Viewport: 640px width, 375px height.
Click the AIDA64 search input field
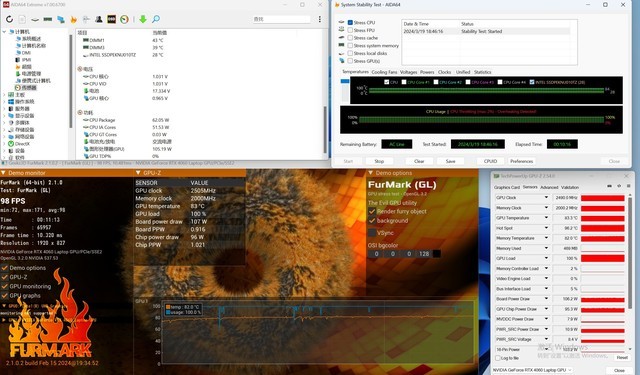[x=281, y=19]
